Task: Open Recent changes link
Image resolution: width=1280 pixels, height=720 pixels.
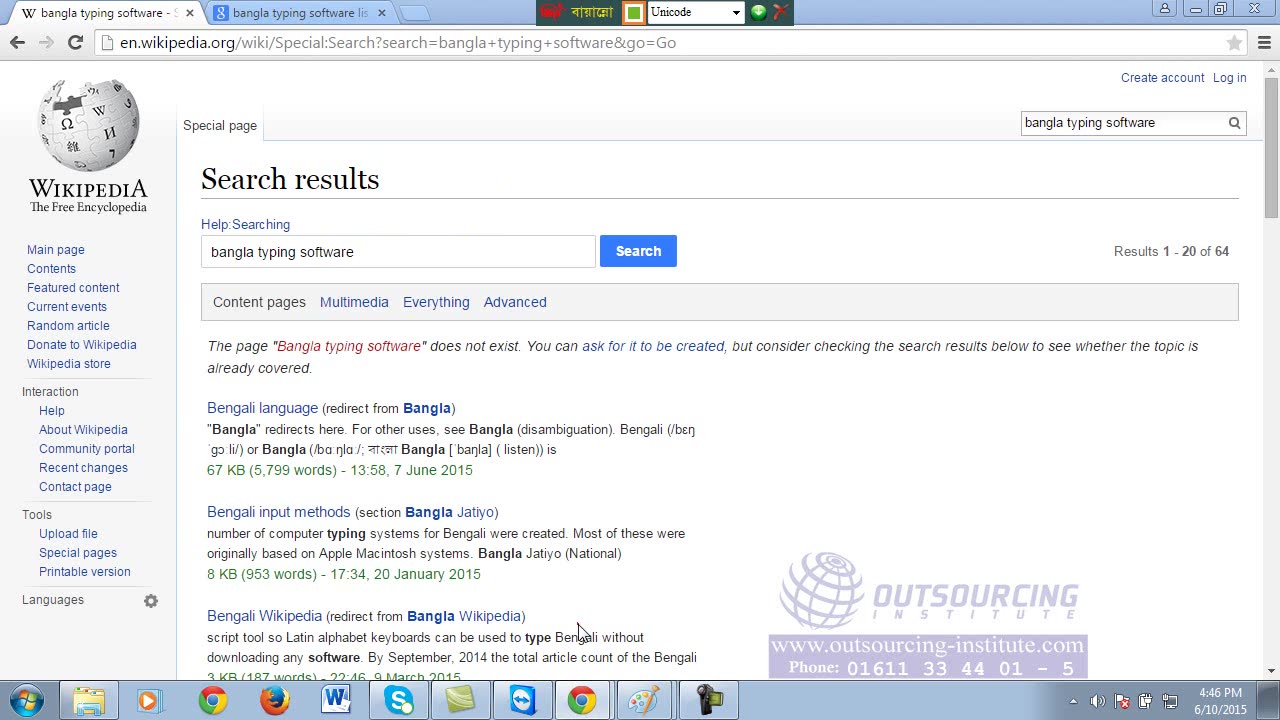Action: (x=83, y=468)
